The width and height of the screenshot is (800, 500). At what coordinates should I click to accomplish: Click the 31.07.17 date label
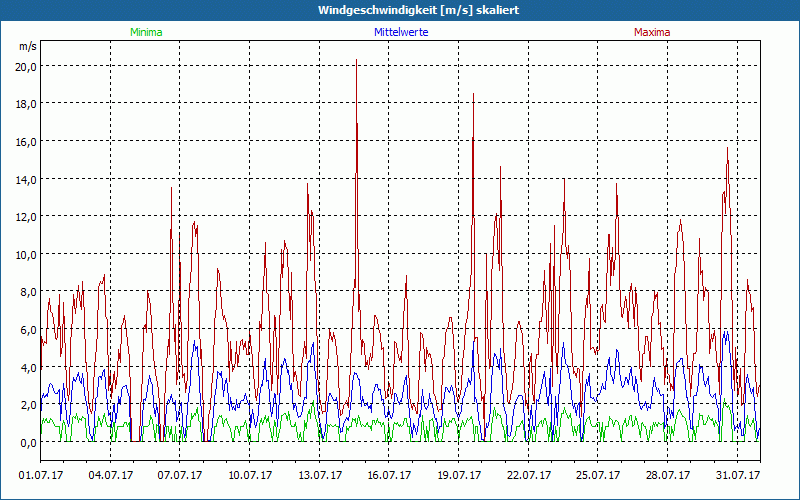(x=739, y=476)
